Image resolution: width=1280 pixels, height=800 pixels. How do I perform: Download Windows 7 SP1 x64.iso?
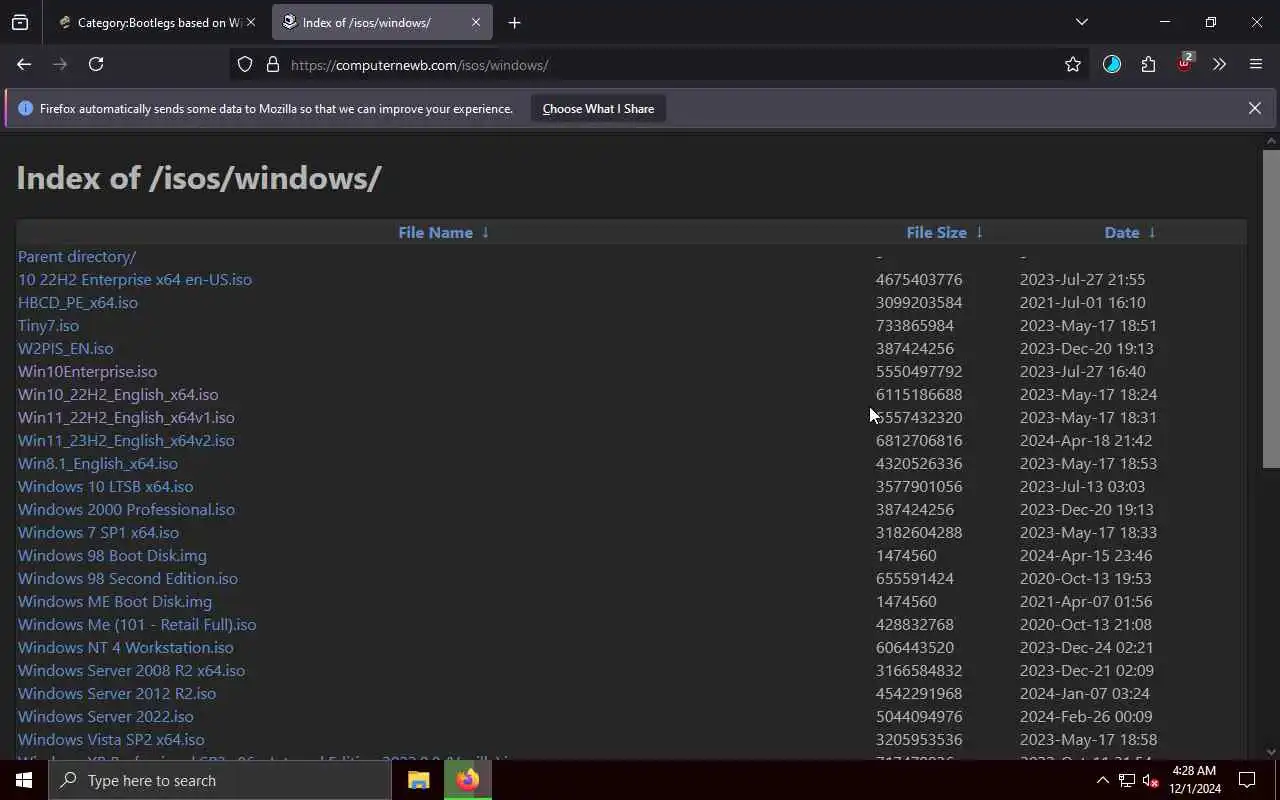click(98, 532)
